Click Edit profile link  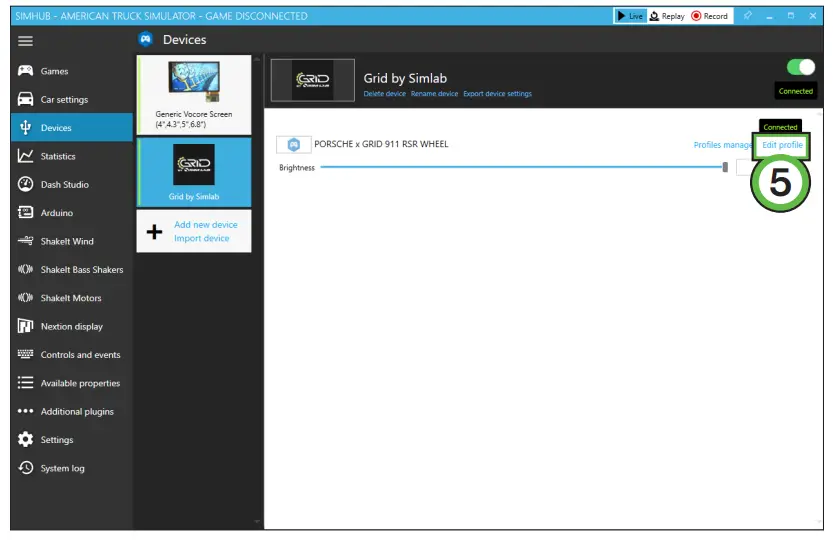[x=782, y=145]
